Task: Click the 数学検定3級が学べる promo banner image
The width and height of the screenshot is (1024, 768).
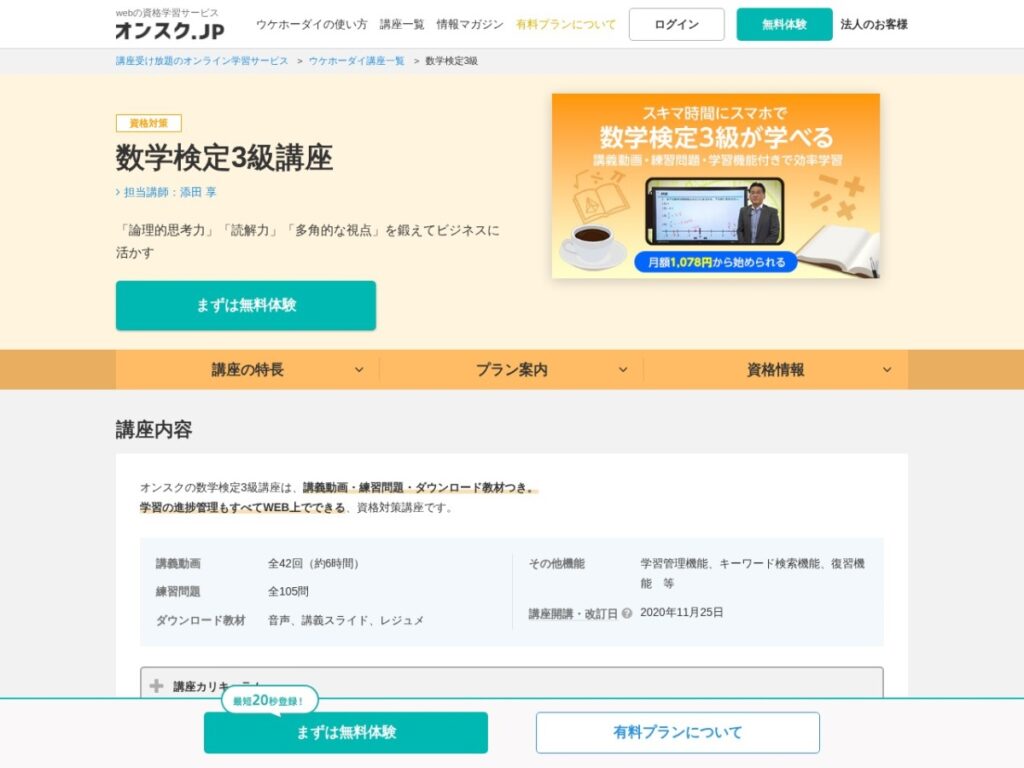Action: 716,186
